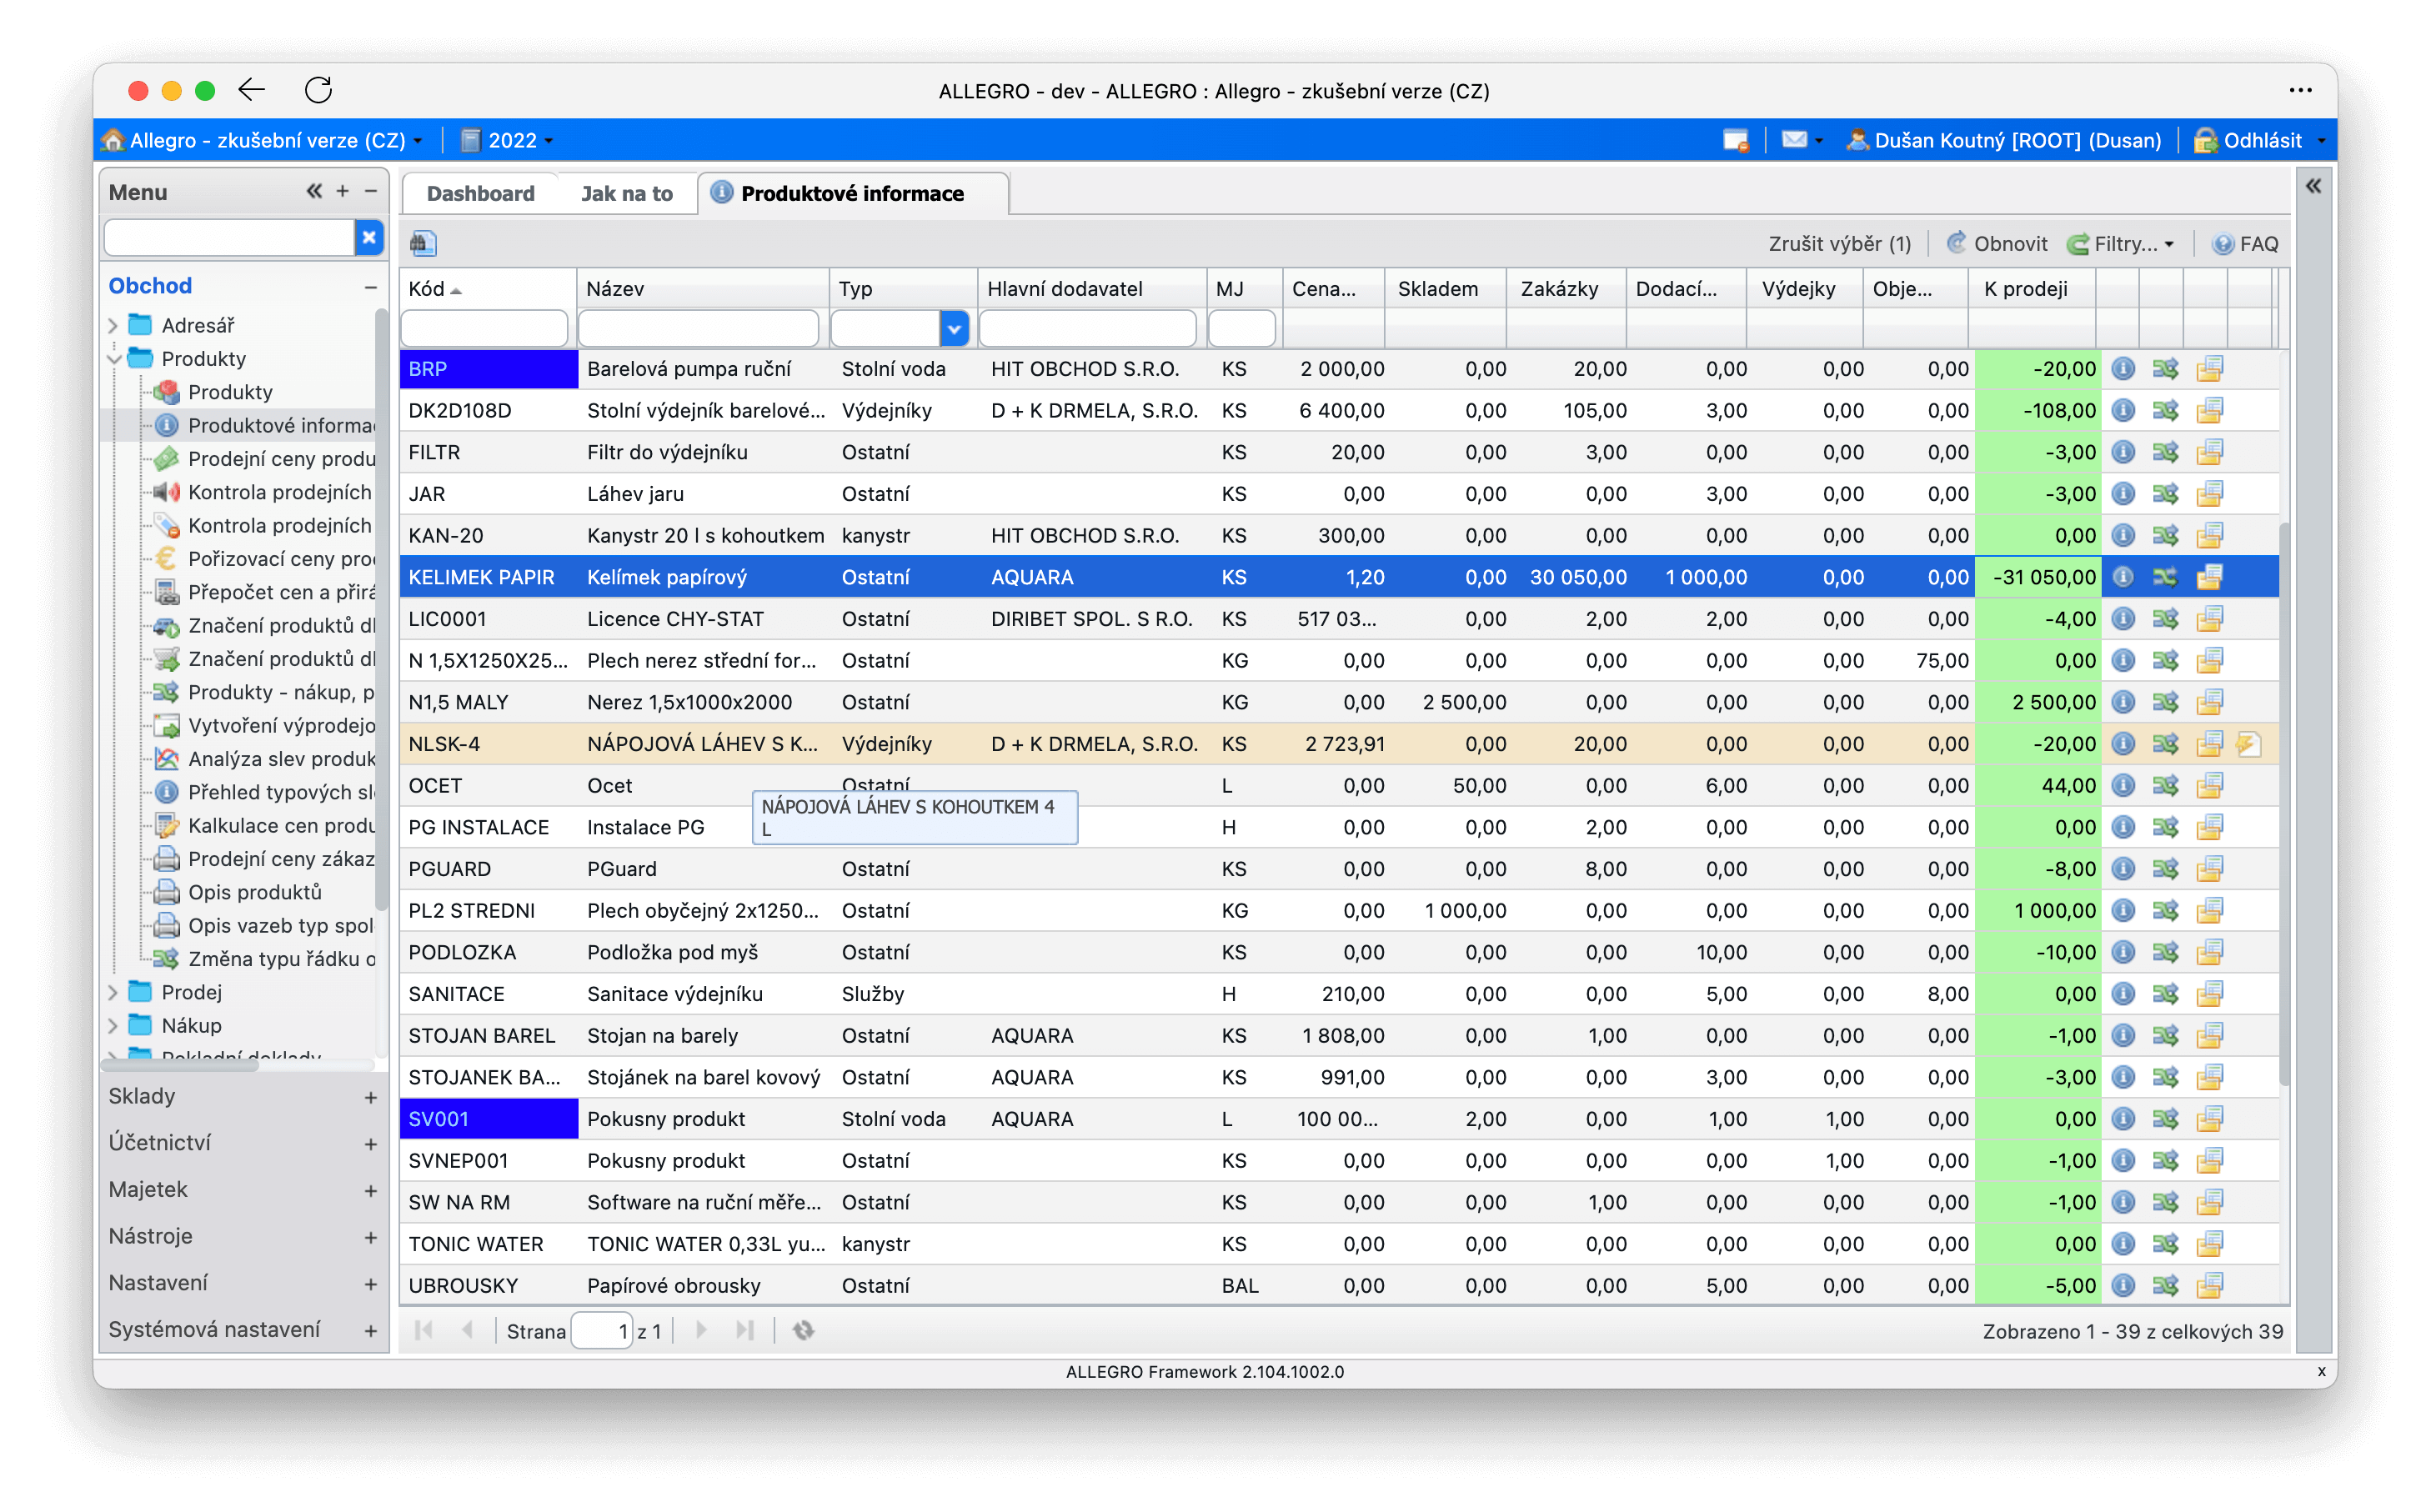Expand the Nákup tree folder
2431x1512 pixels.
pyautogui.click(x=113, y=1025)
